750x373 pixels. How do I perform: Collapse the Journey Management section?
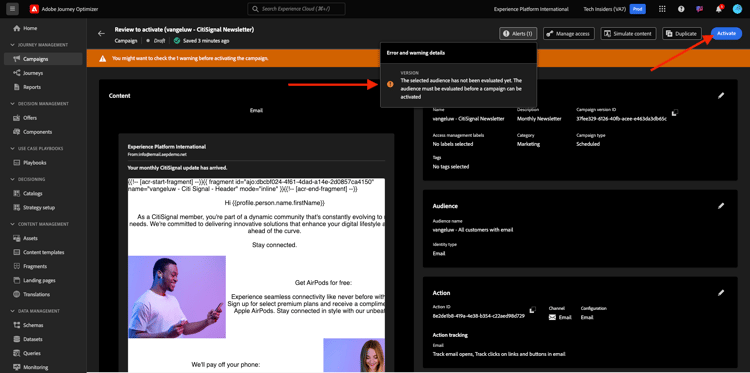point(13,45)
